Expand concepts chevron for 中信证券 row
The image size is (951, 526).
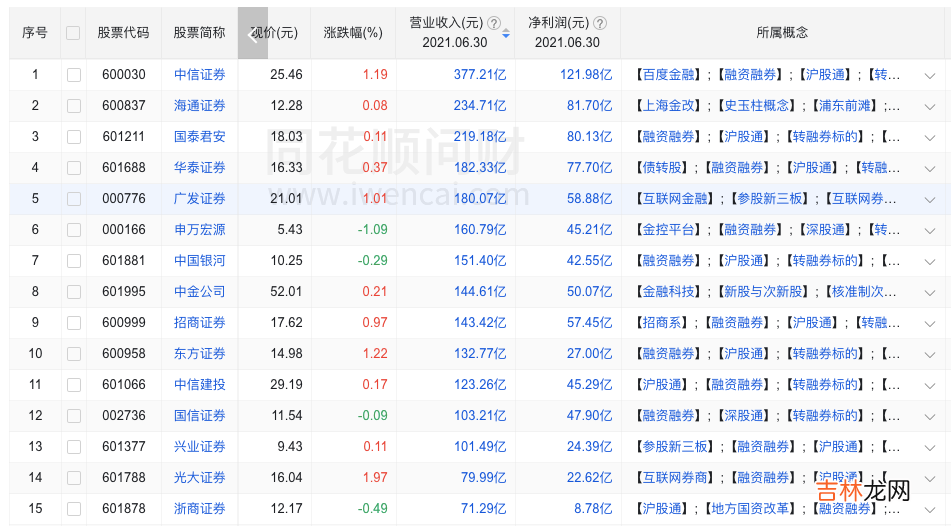[x=929, y=75]
